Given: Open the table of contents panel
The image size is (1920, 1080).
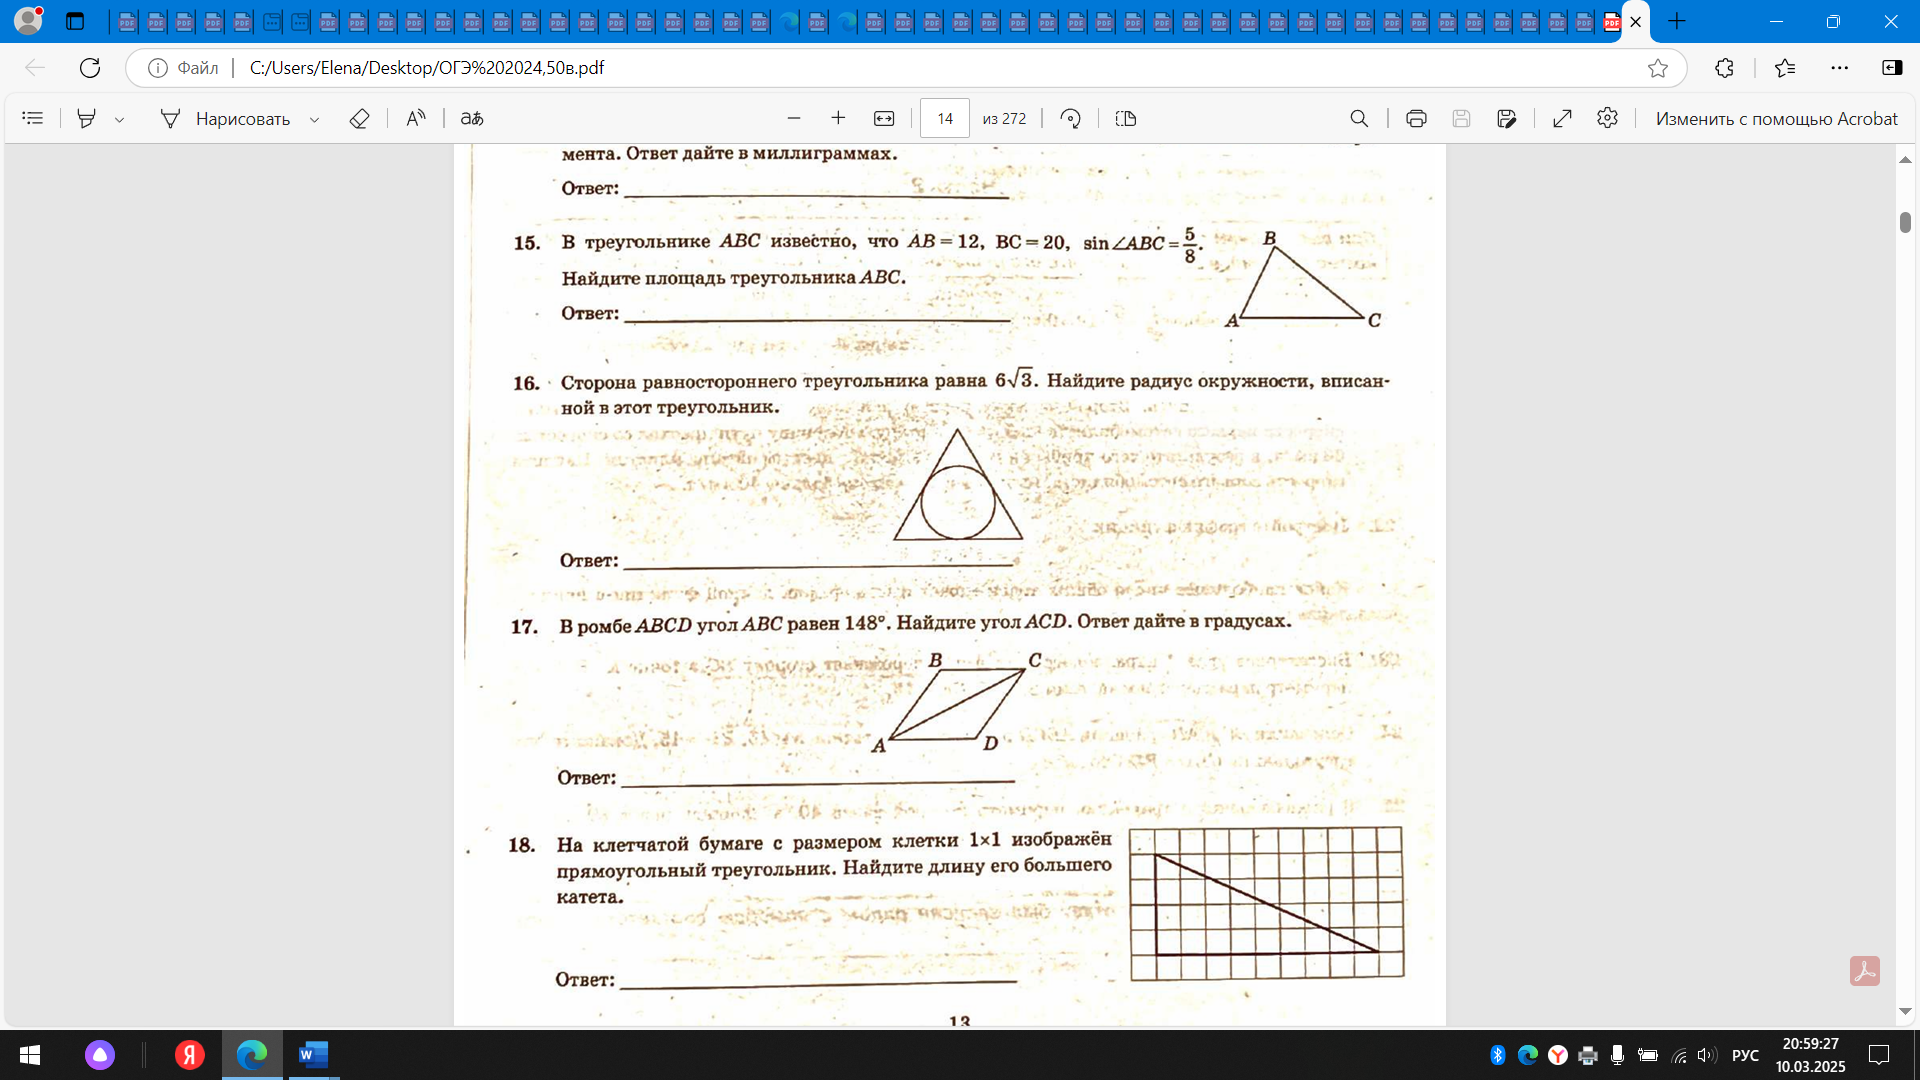Looking at the screenshot, I should click(32, 118).
